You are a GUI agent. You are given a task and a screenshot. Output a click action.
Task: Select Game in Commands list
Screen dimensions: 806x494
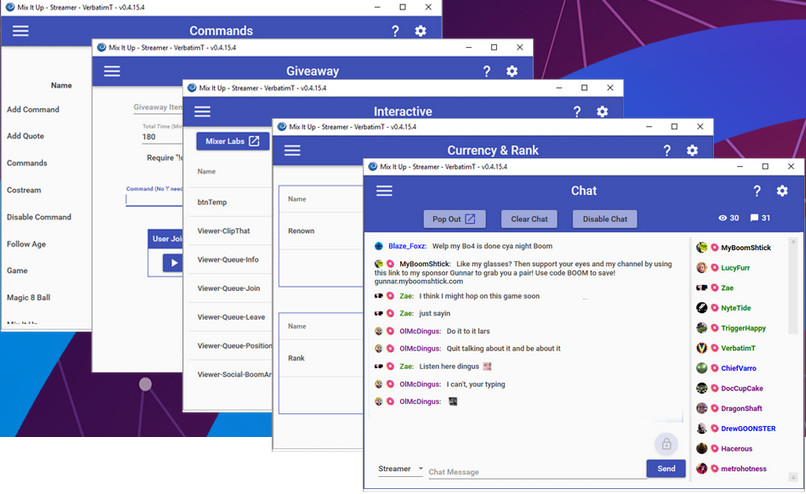click(x=17, y=270)
